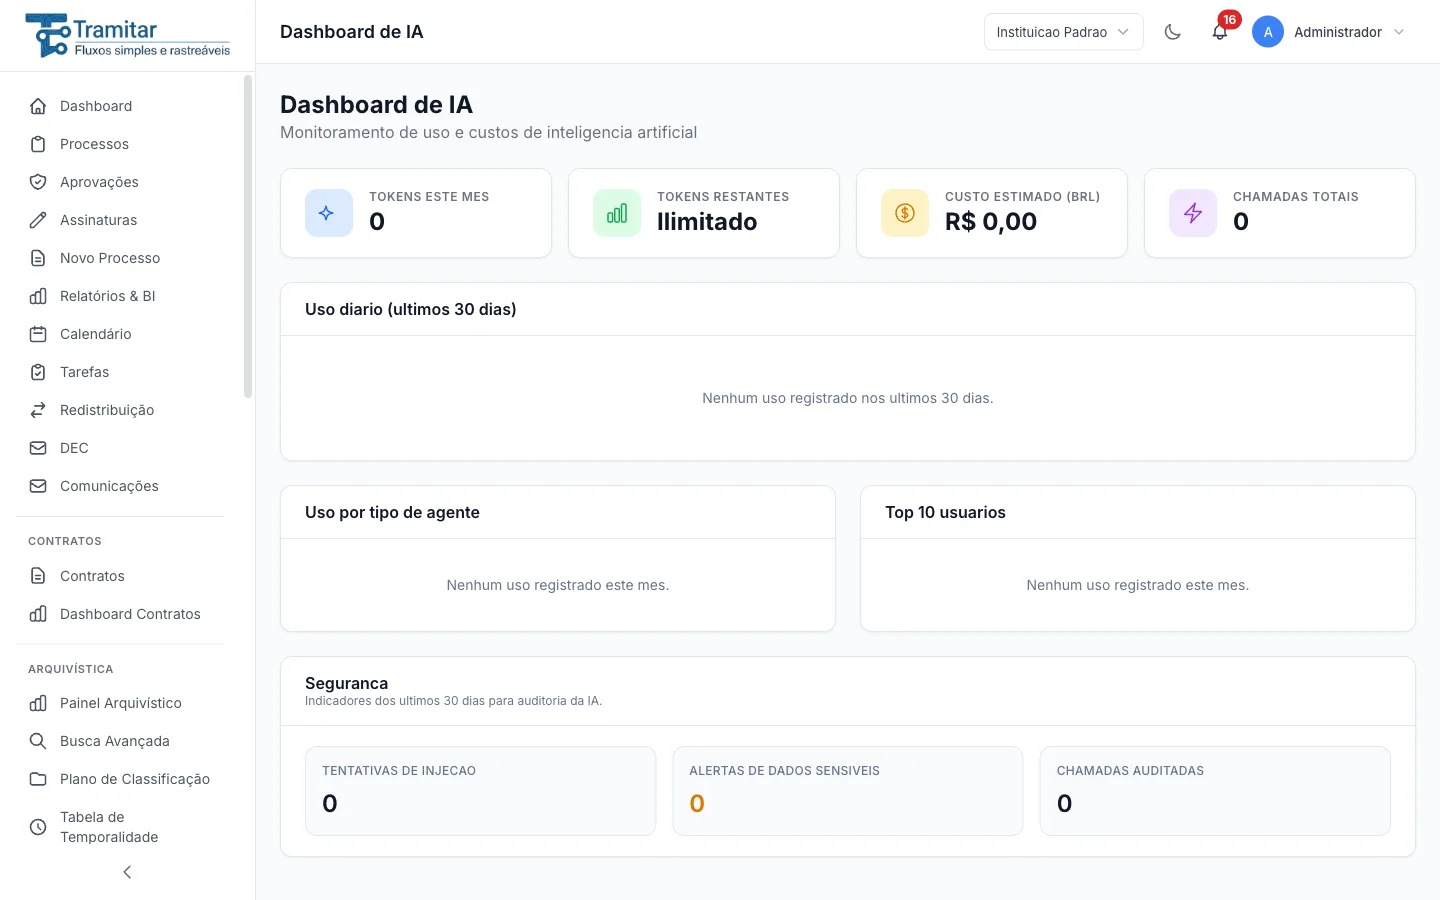Click the Dashboard home icon in sidebar
1440x900 pixels.
38,106
